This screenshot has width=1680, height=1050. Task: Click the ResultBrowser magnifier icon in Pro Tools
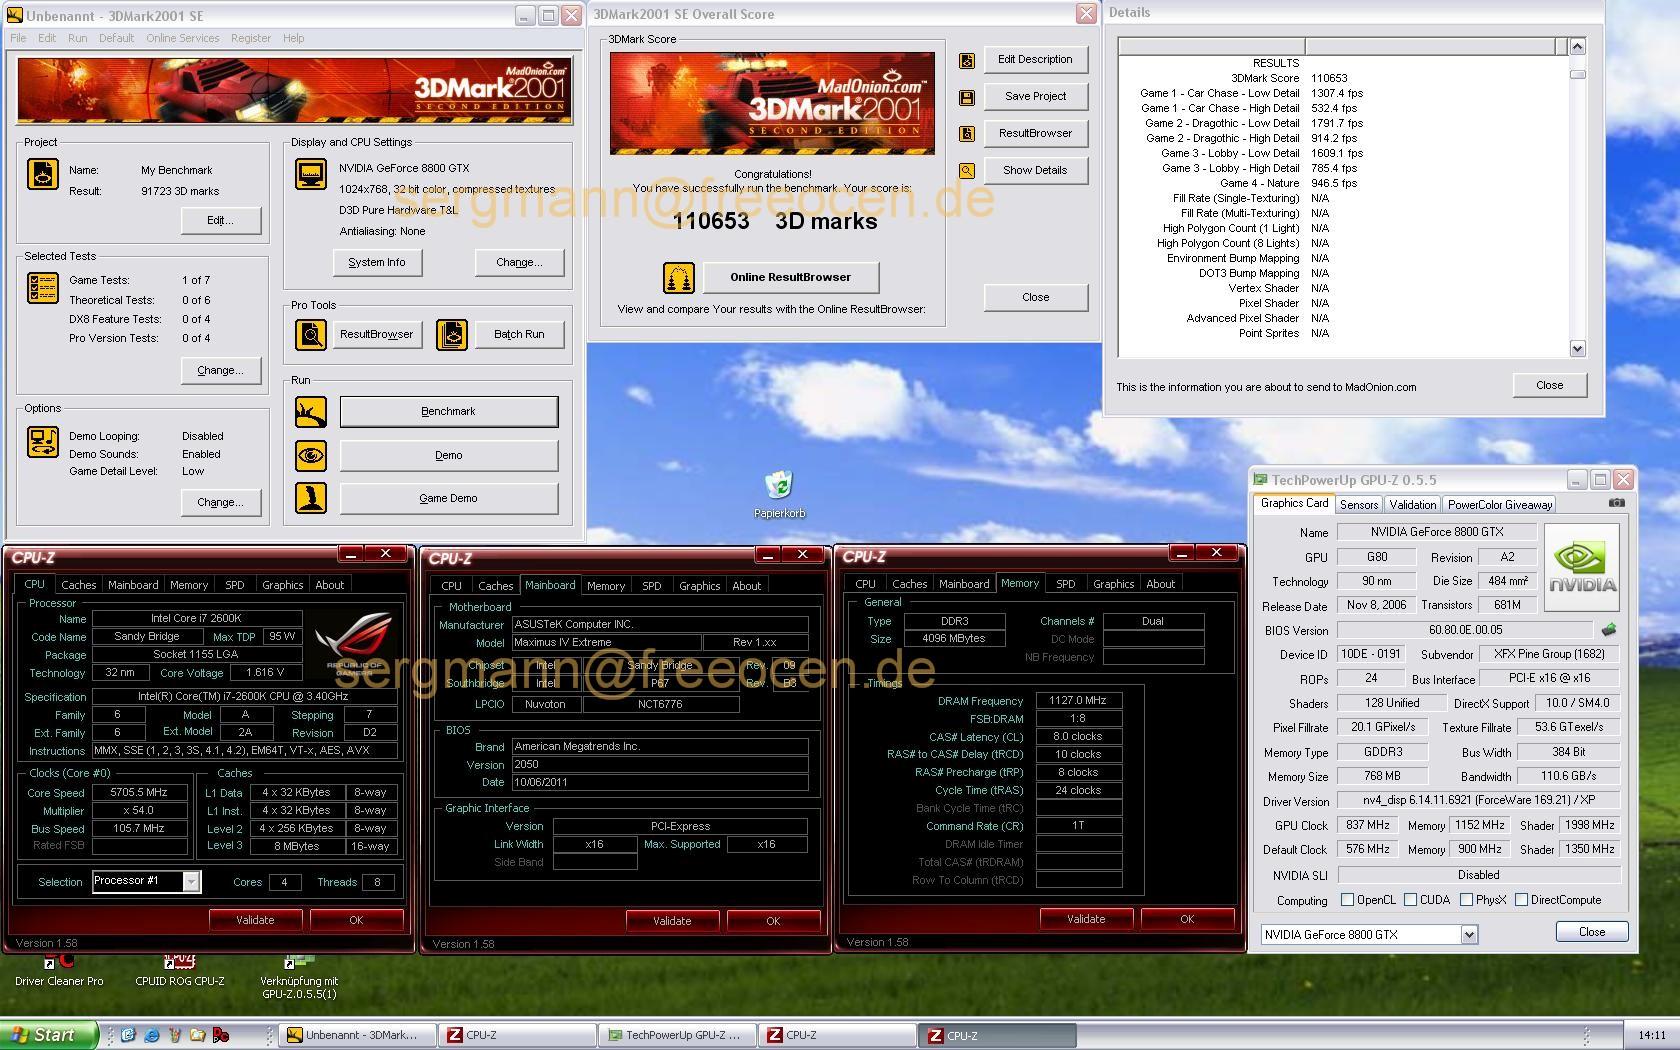click(311, 334)
